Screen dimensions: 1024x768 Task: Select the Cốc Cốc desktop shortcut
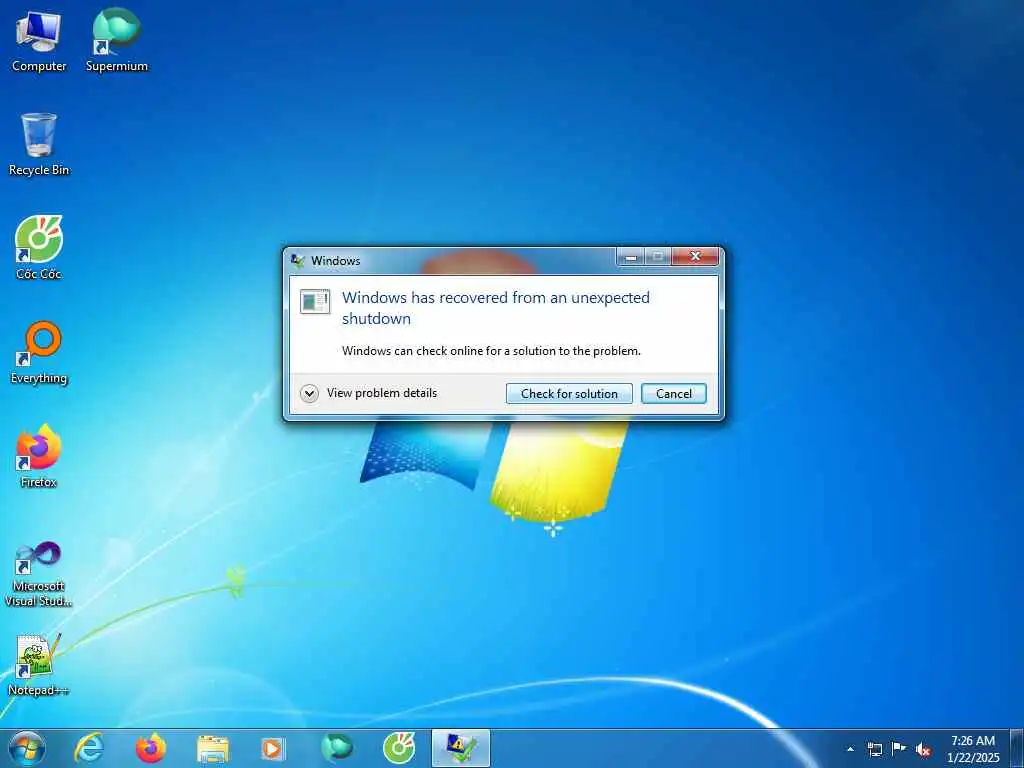coord(39,248)
